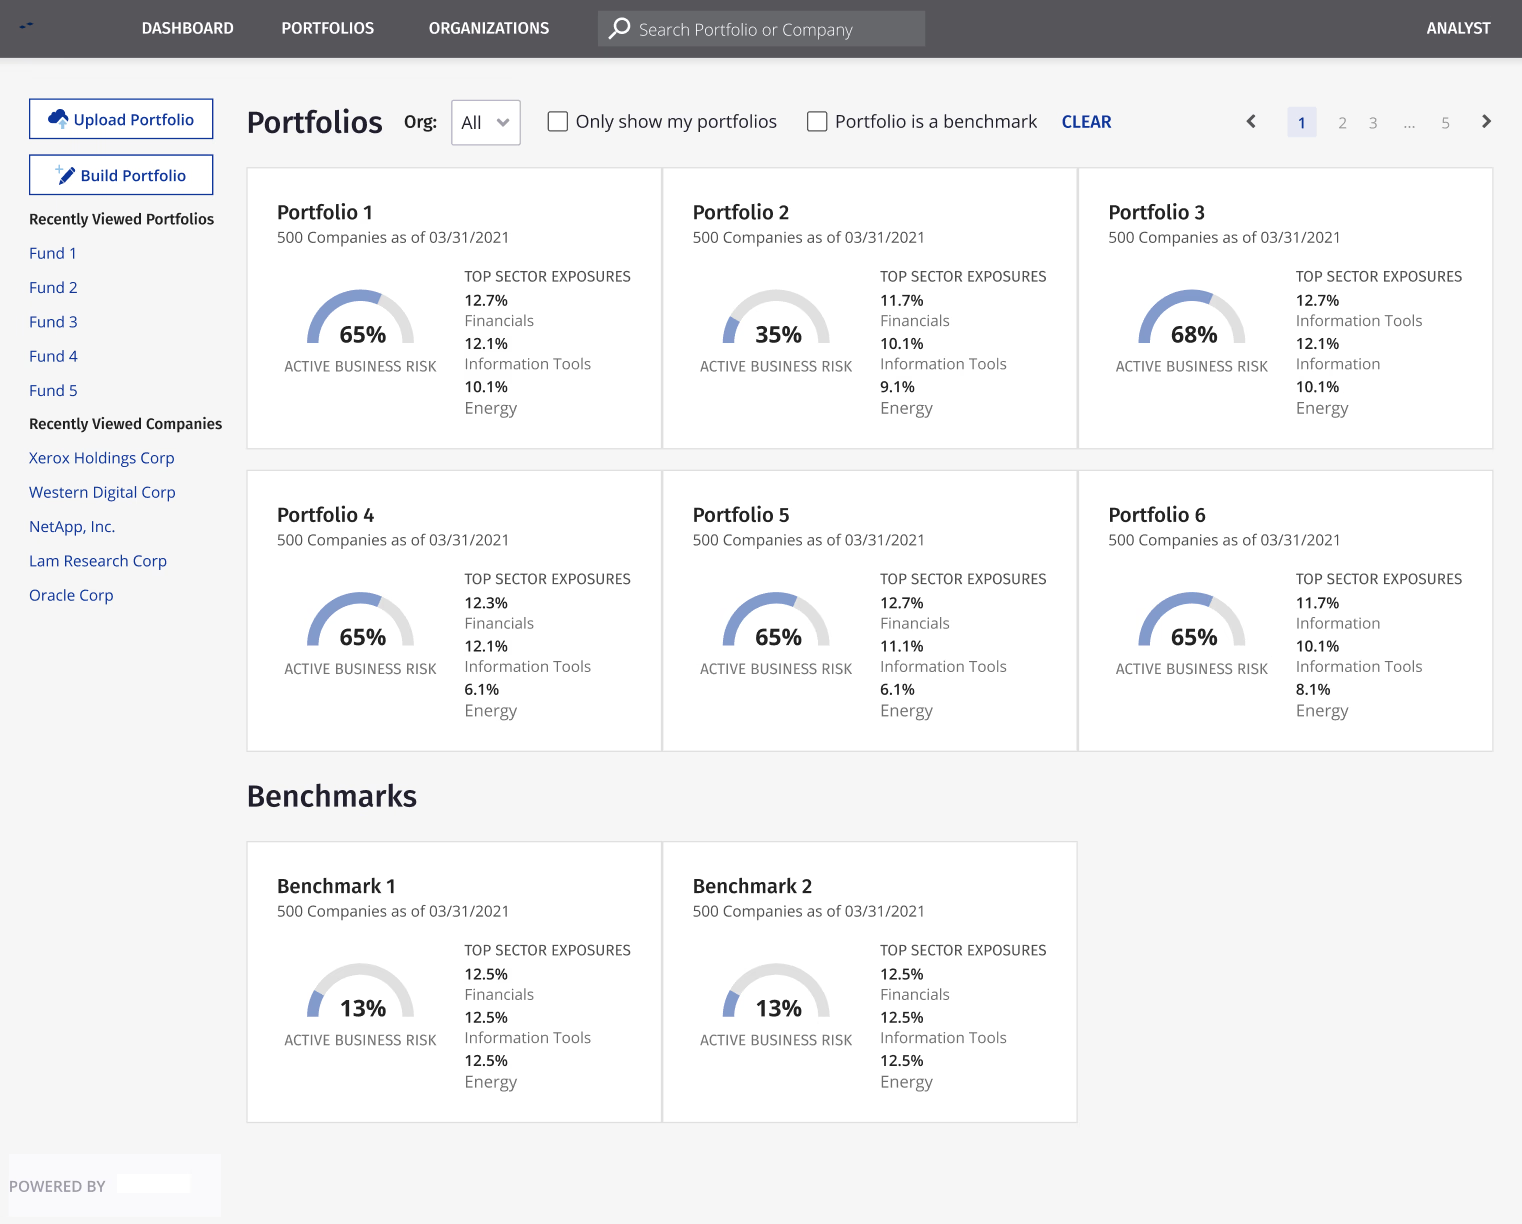Expand pagination ellipsis for more pages
1522x1224 pixels.
(1409, 123)
